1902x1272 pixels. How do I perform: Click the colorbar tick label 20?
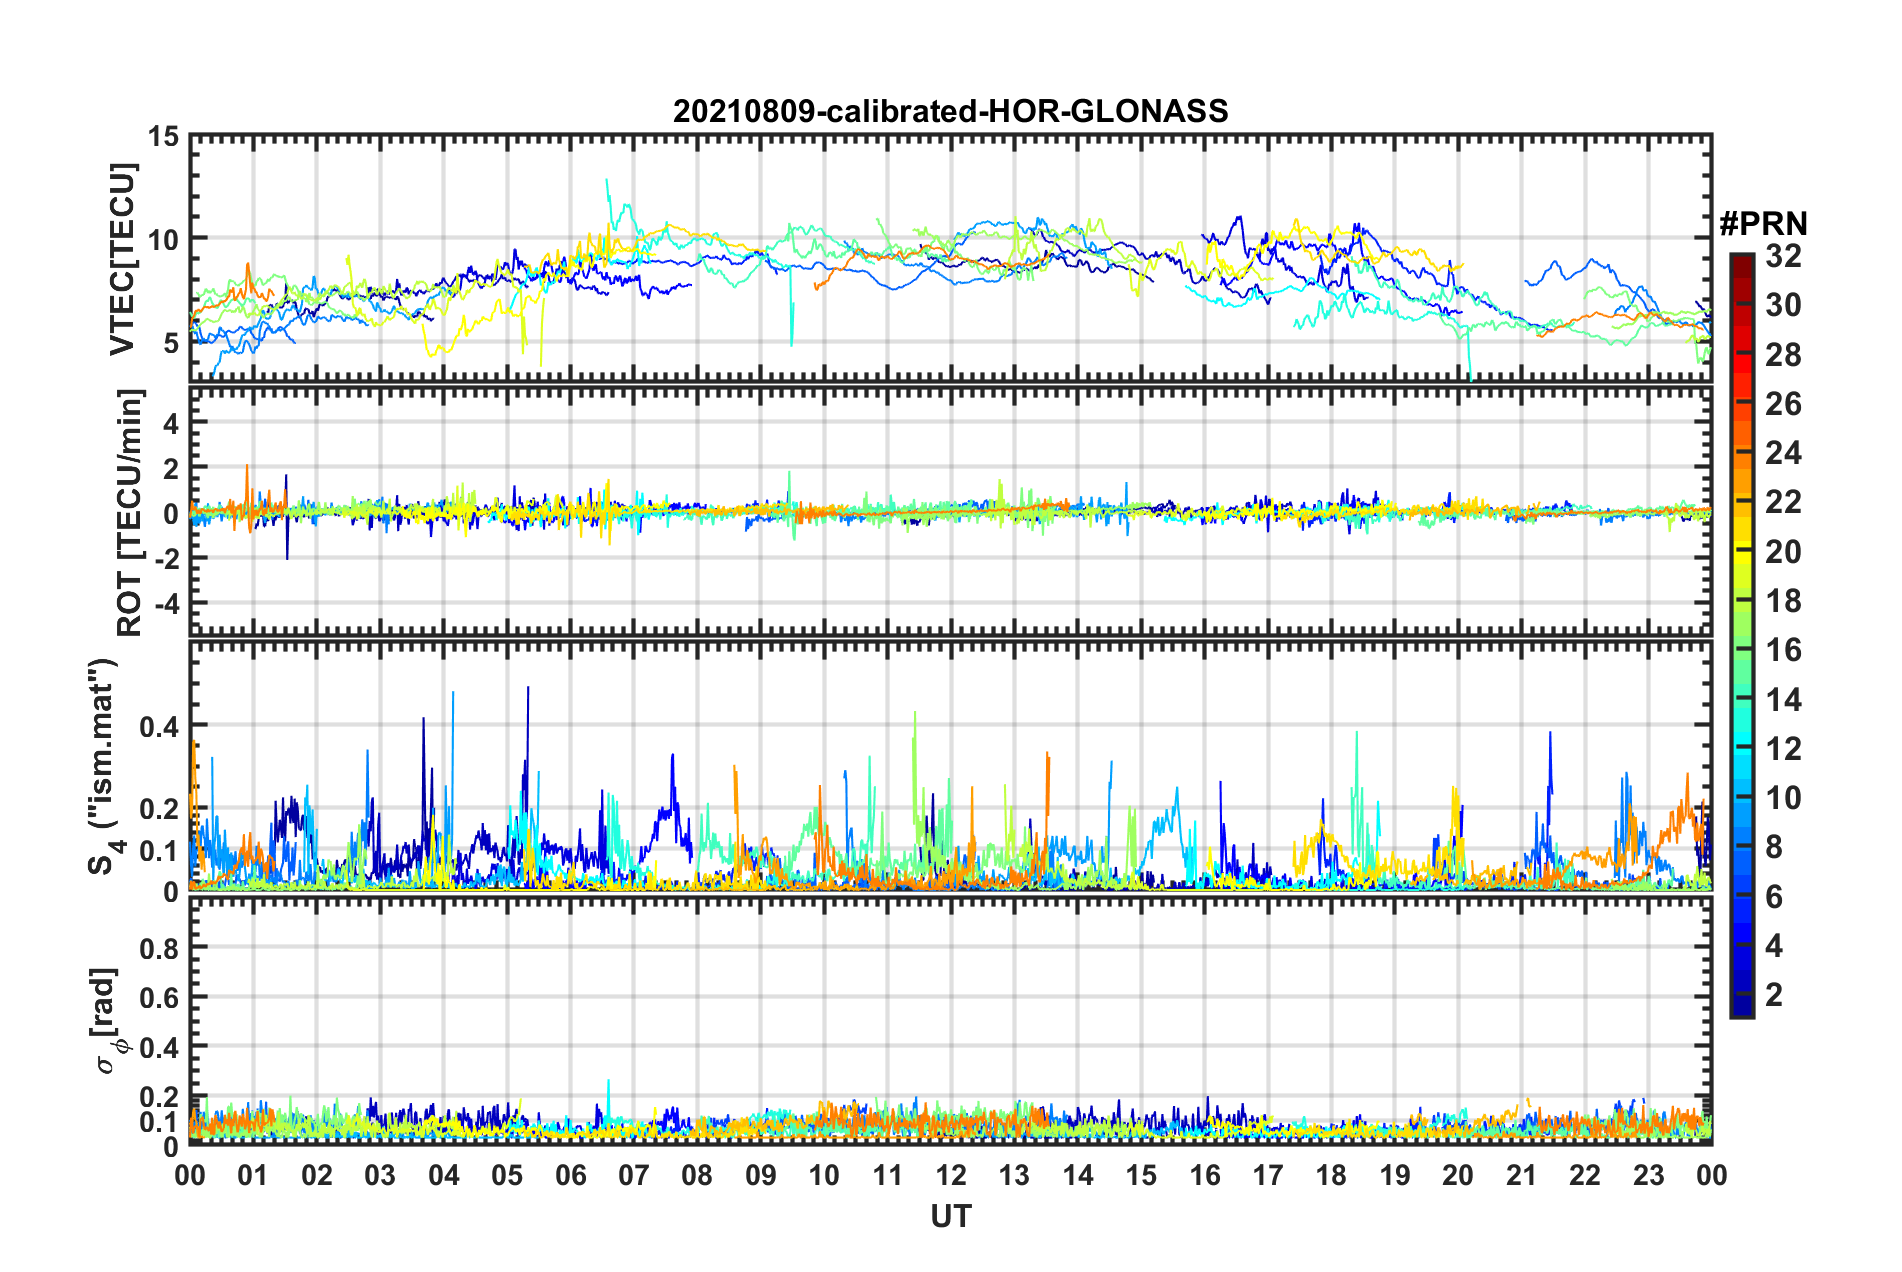(1783, 552)
